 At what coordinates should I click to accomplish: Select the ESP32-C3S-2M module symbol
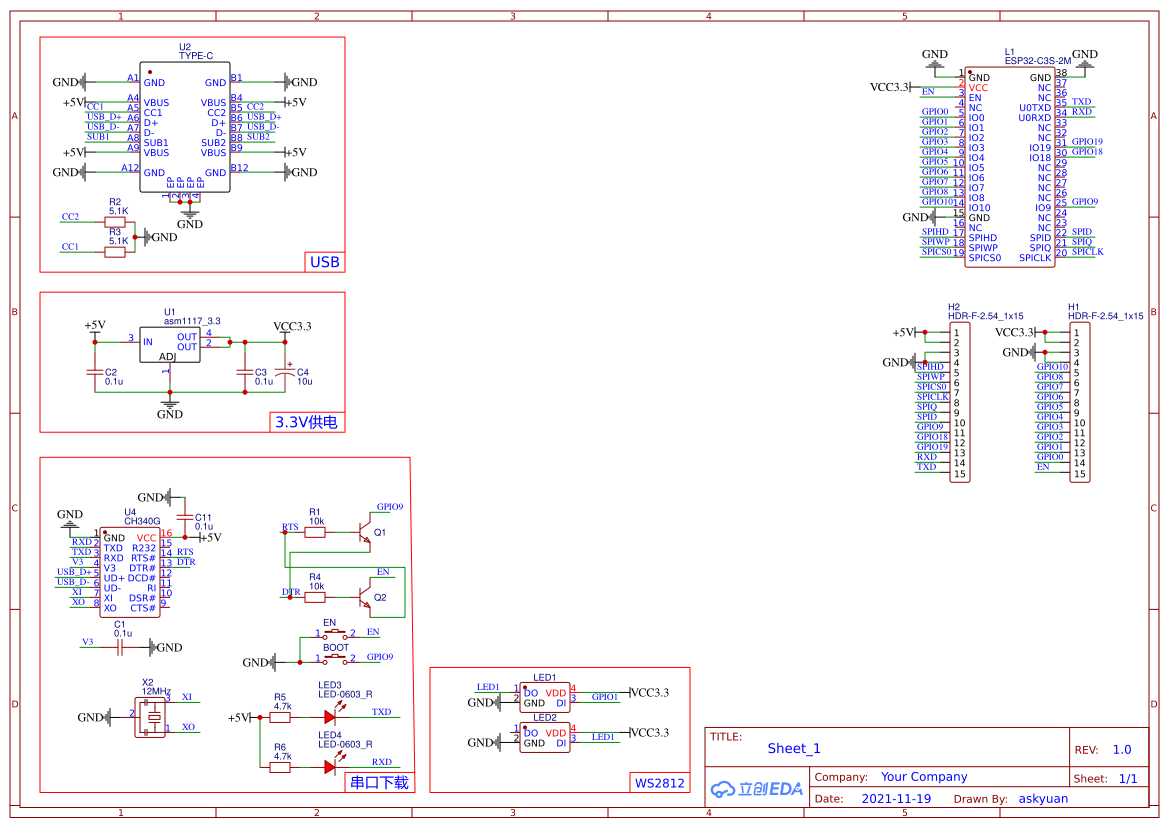click(1009, 167)
